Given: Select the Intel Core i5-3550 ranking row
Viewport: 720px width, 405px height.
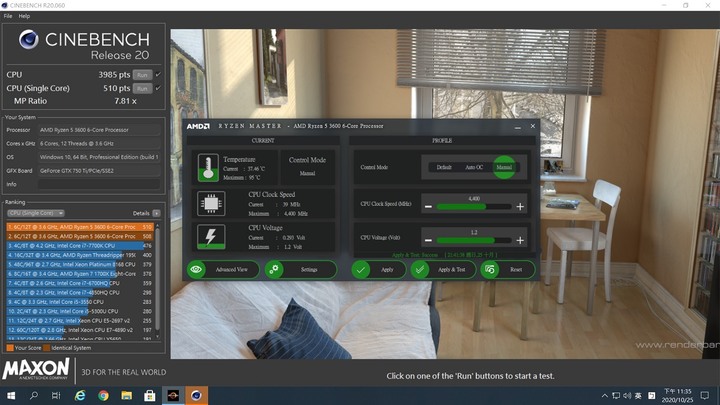Looking at the screenshot, I should click(x=80, y=302).
